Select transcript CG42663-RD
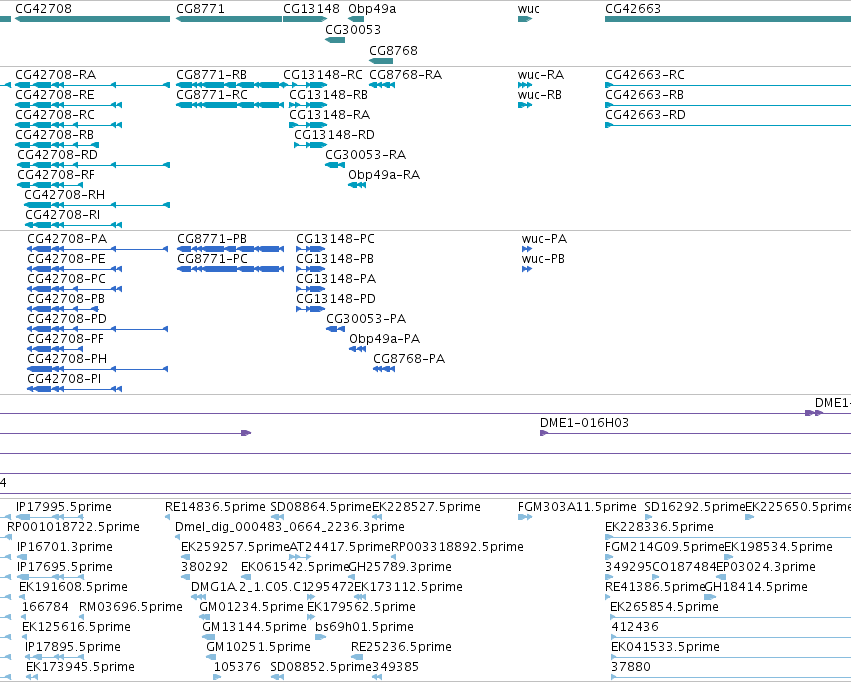This screenshot has width=851, height=682. tap(645, 115)
